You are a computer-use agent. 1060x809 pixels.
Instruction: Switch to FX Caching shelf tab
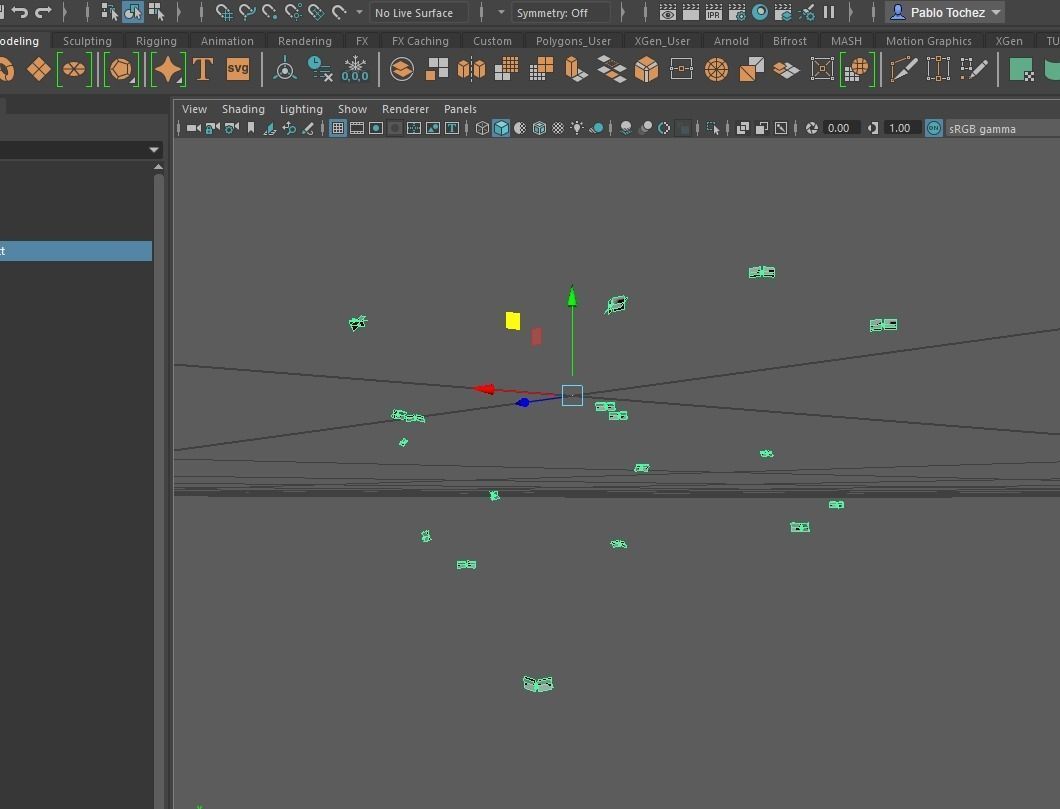420,41
